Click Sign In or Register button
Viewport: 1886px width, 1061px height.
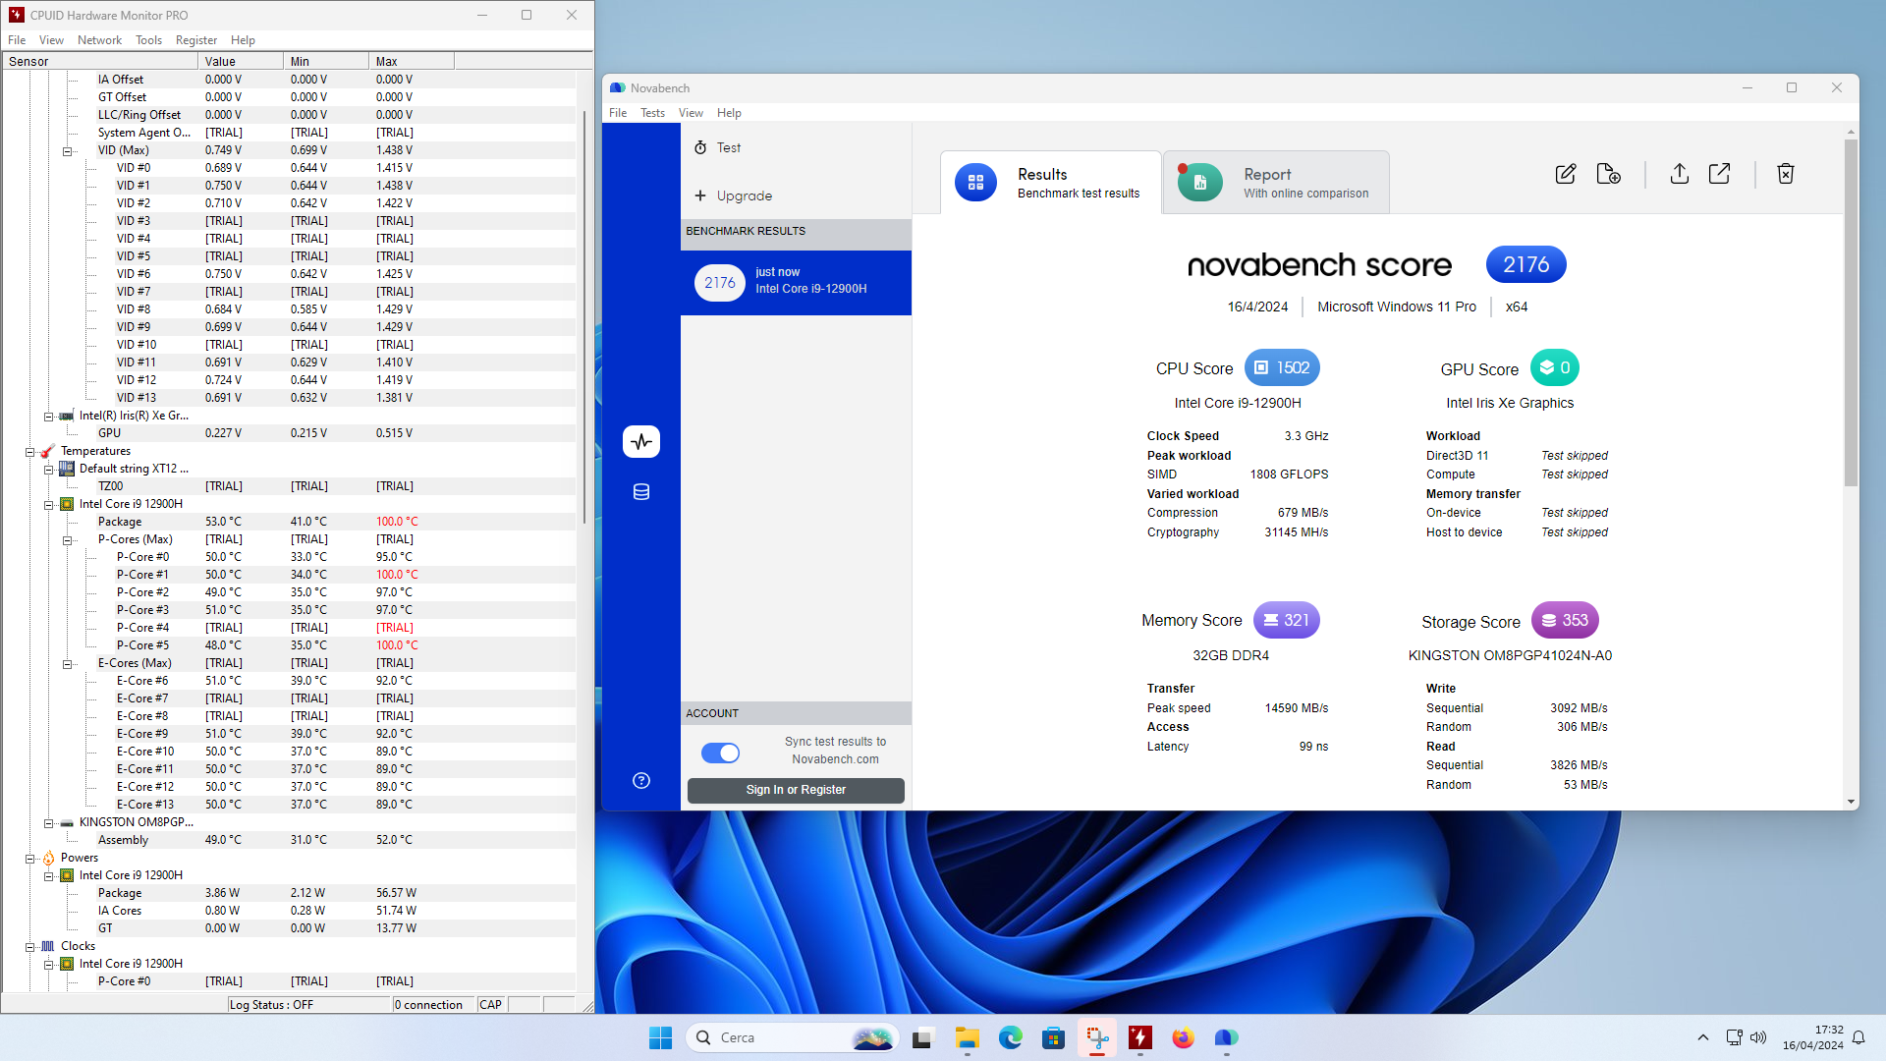click(795, 790)
